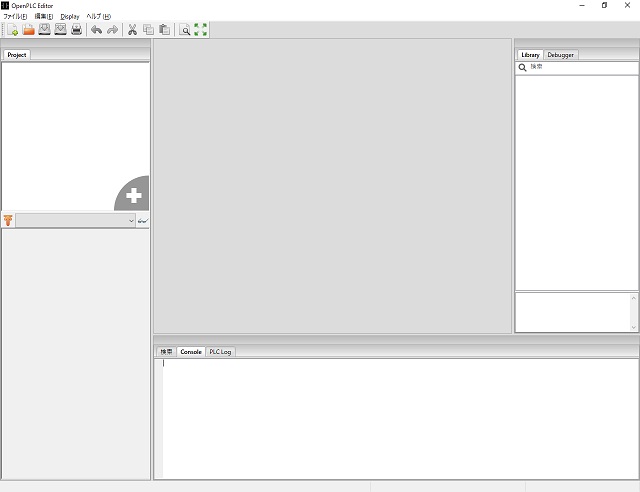Print using the printer icon

[x=76, y=30]
